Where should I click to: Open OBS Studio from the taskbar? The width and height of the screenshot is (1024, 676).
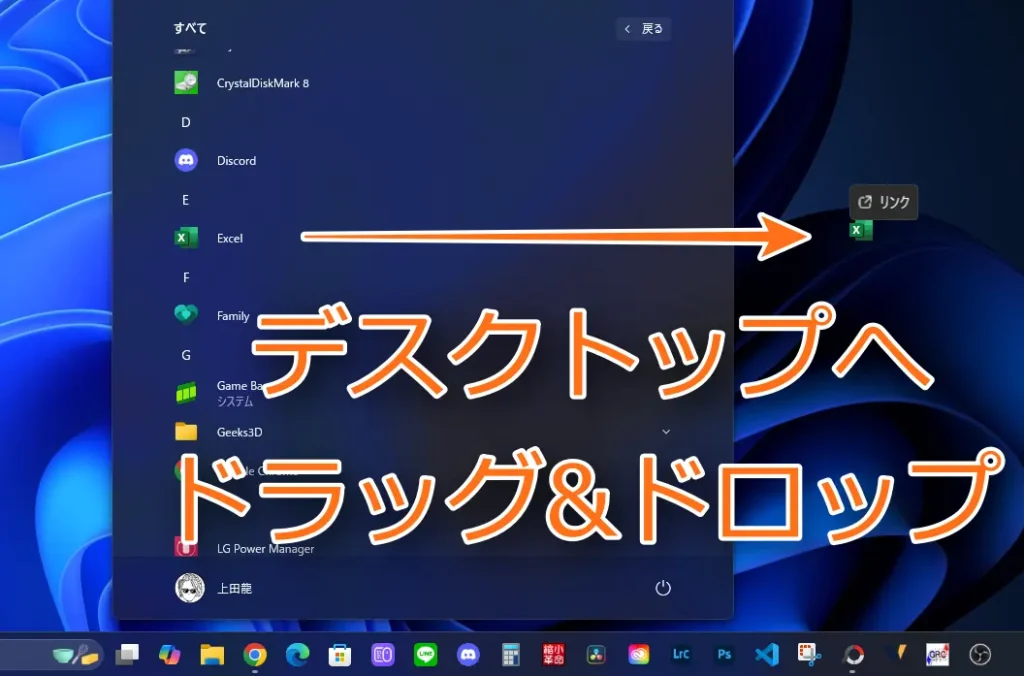980,654
